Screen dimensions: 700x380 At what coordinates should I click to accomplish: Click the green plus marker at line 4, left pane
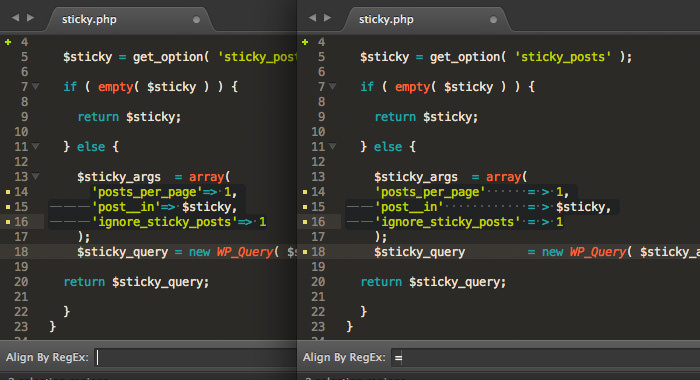pyautogui.click(x=8, y=42)
